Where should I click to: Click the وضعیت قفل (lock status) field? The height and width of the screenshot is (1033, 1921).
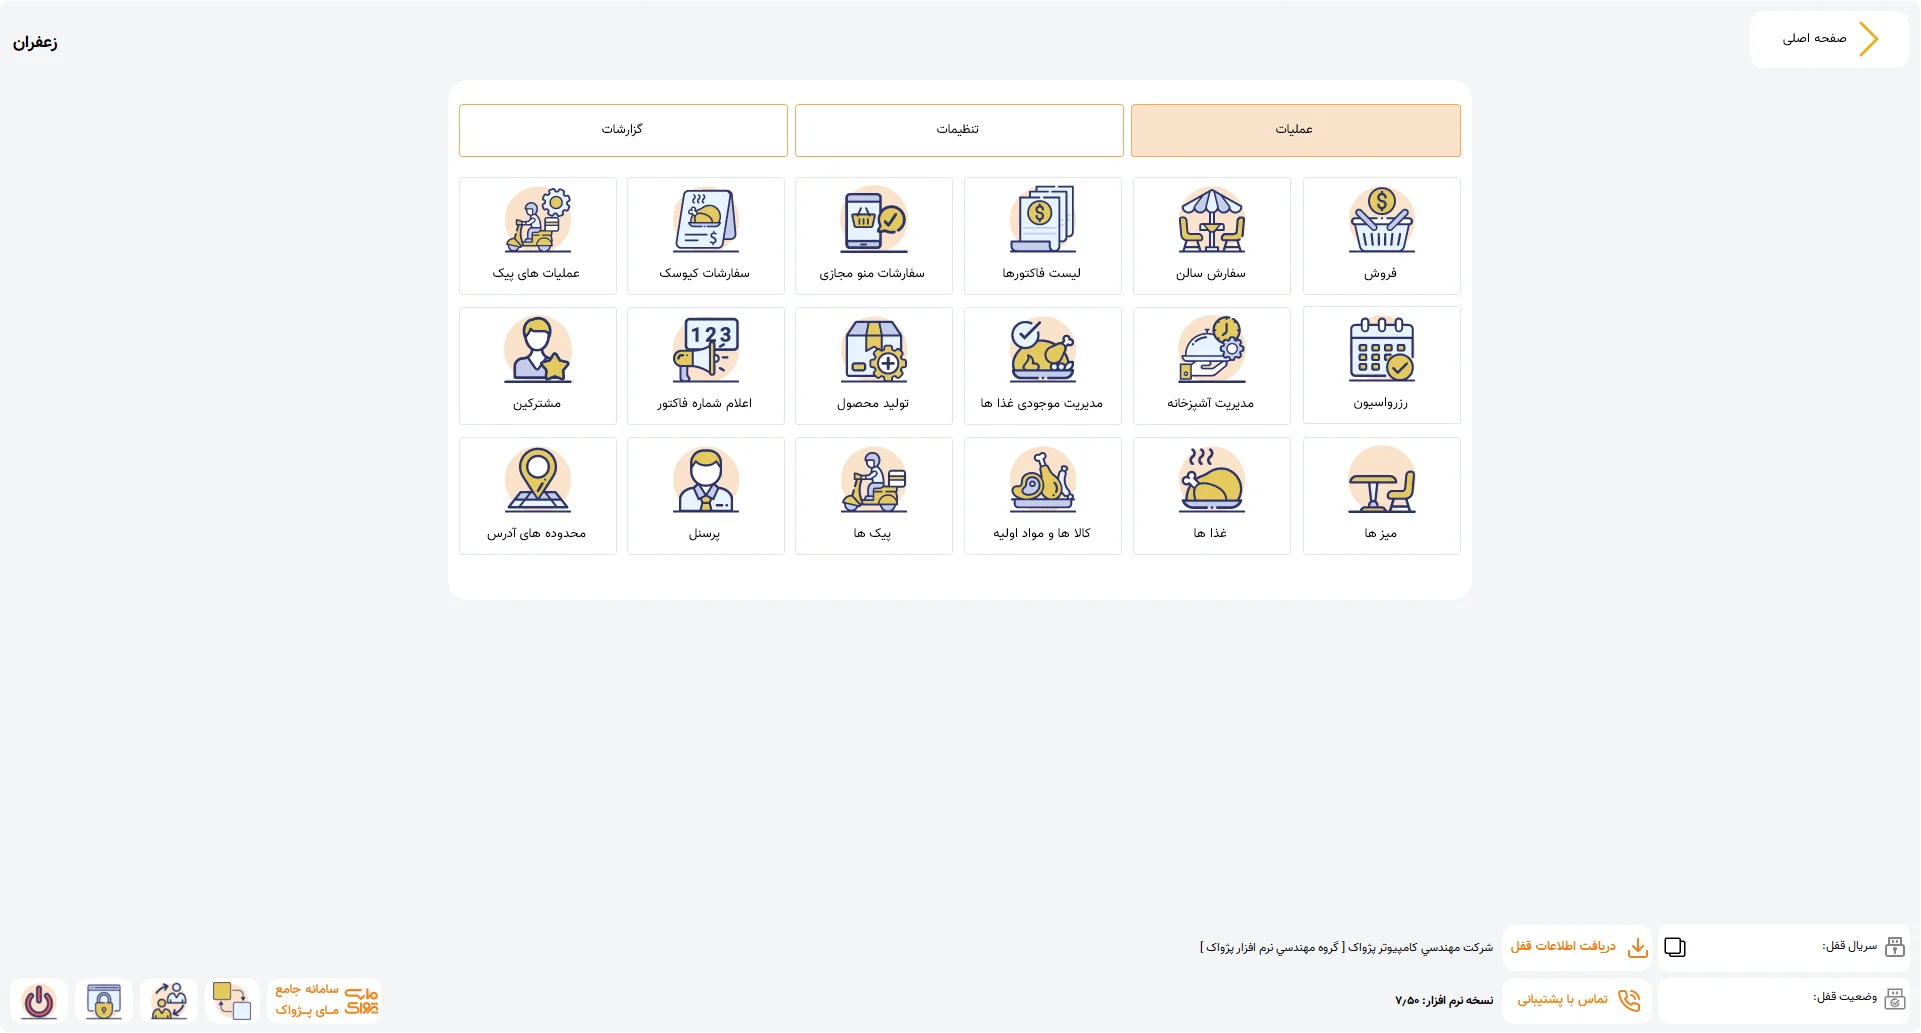pyautogui.click(x=1784, y=1000)
